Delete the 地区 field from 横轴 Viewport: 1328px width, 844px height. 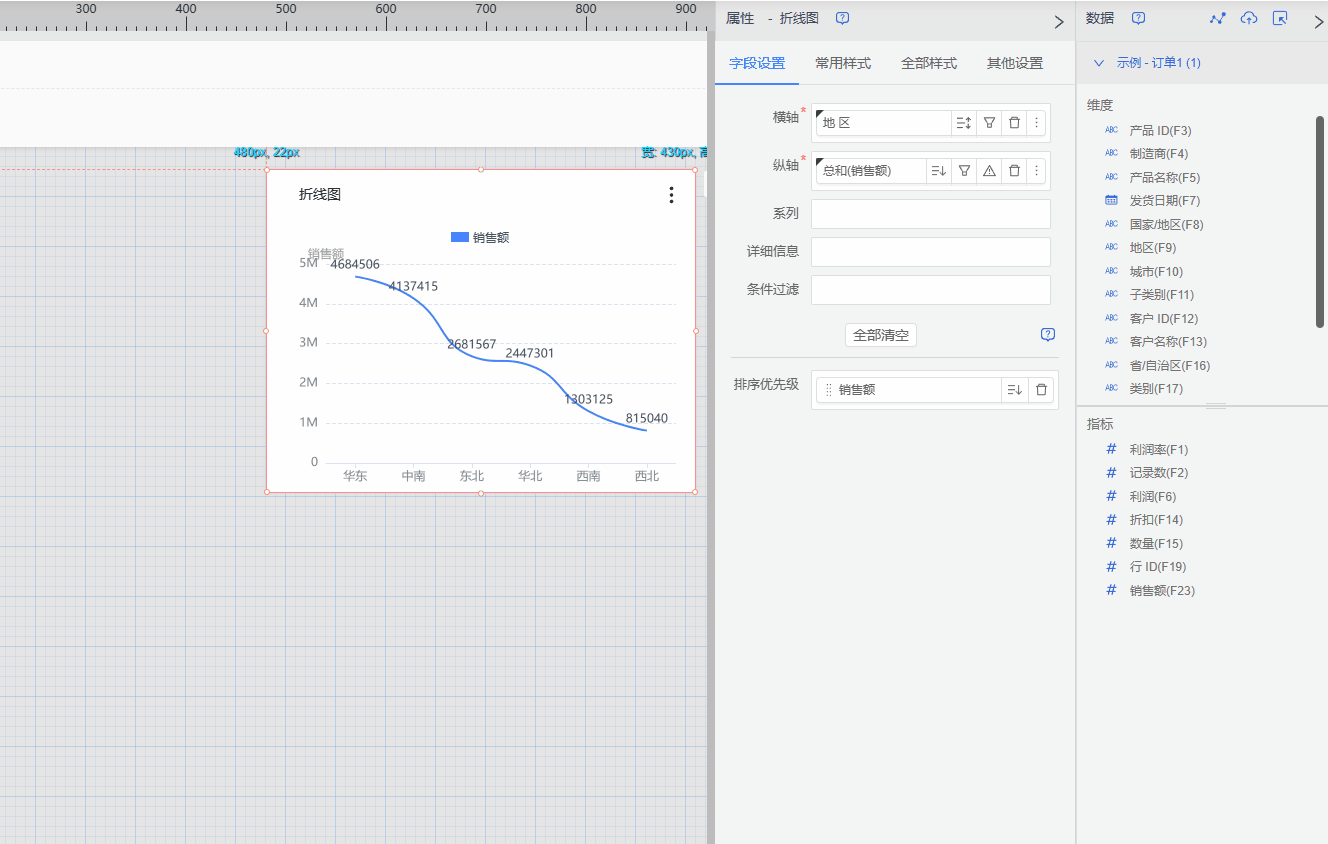pos(1014,123)
